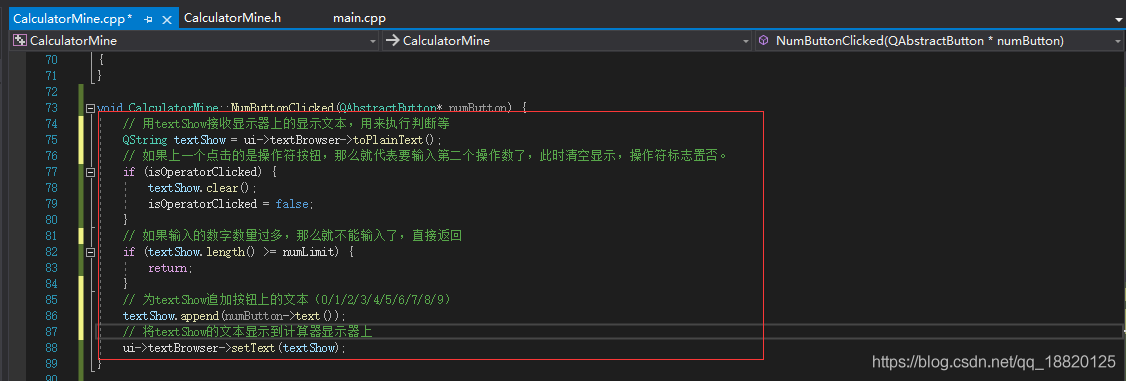Open the main.cpp tab
The height and width of the screenshot is (381, 1126).
click(x=359, y=18)
